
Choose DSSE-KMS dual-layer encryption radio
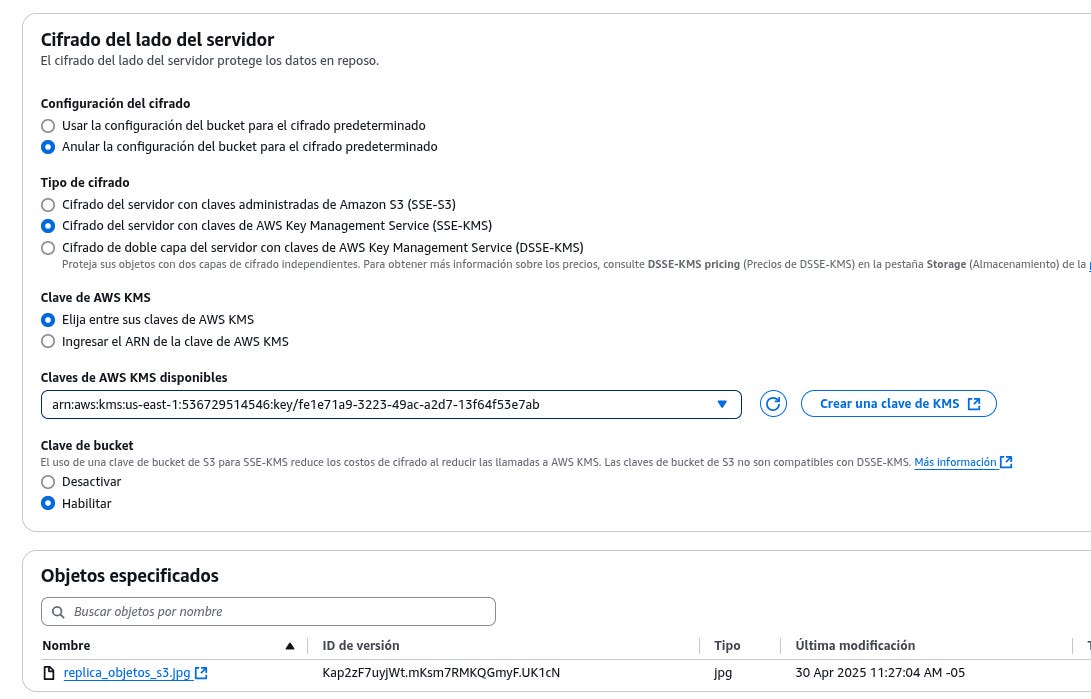[x=48, y=248]
